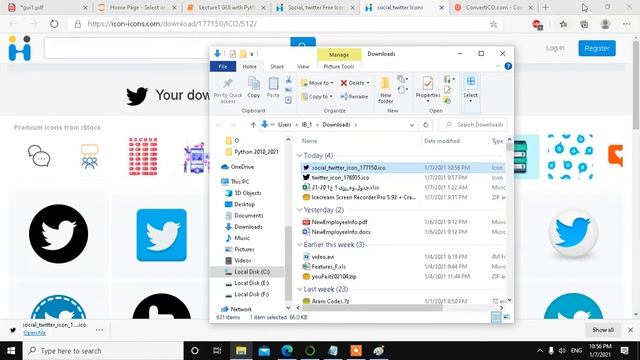Click Show all downloads button
Image resolution: width=640 pixels, height=360 pixels.
(x=602, y=330)
